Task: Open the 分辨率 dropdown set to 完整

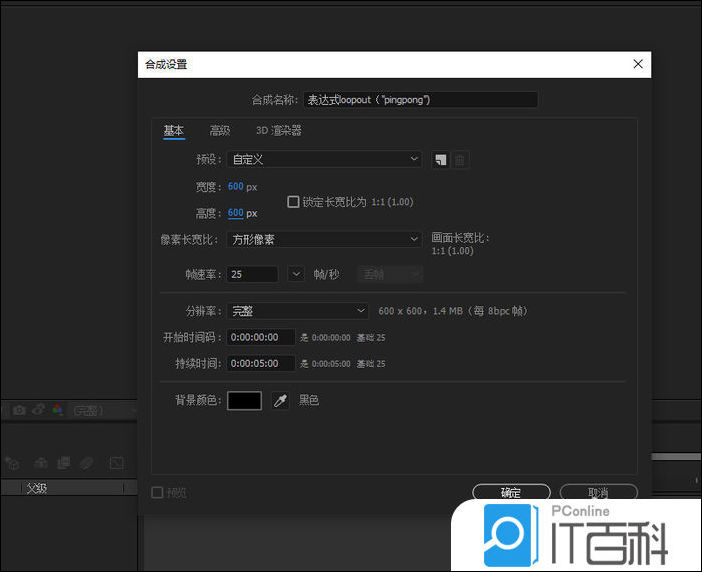Action: [298, 311]
